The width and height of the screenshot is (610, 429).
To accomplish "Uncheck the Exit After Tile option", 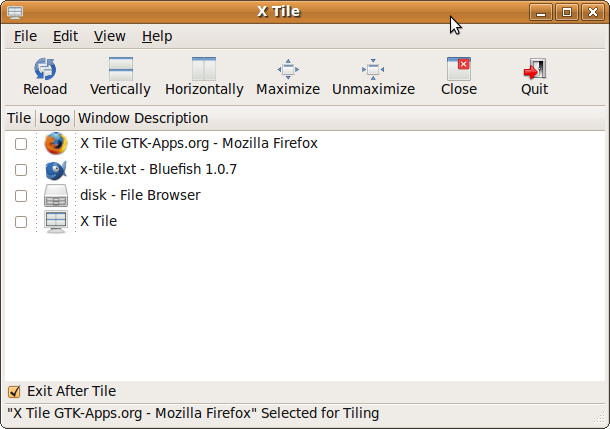I will [x=14, y=391].
